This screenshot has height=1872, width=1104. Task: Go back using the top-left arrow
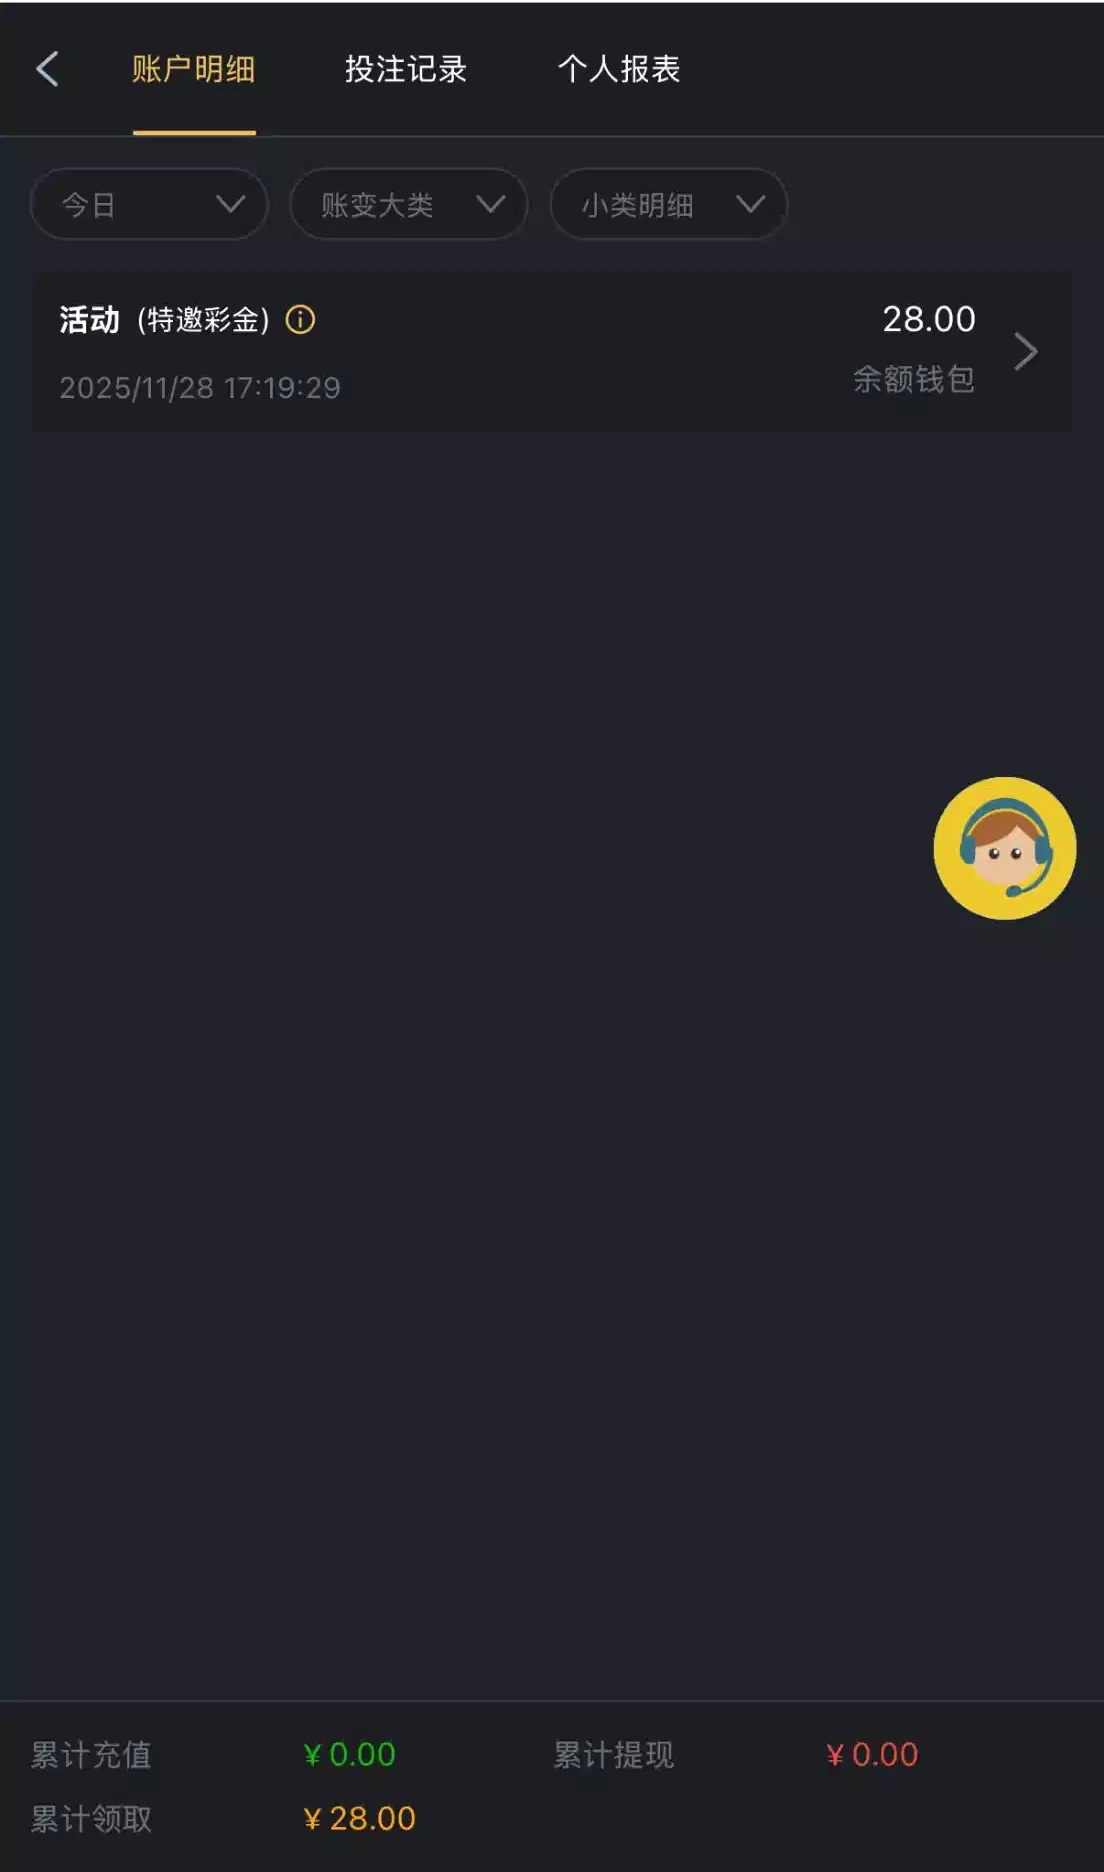pos(47,69)
